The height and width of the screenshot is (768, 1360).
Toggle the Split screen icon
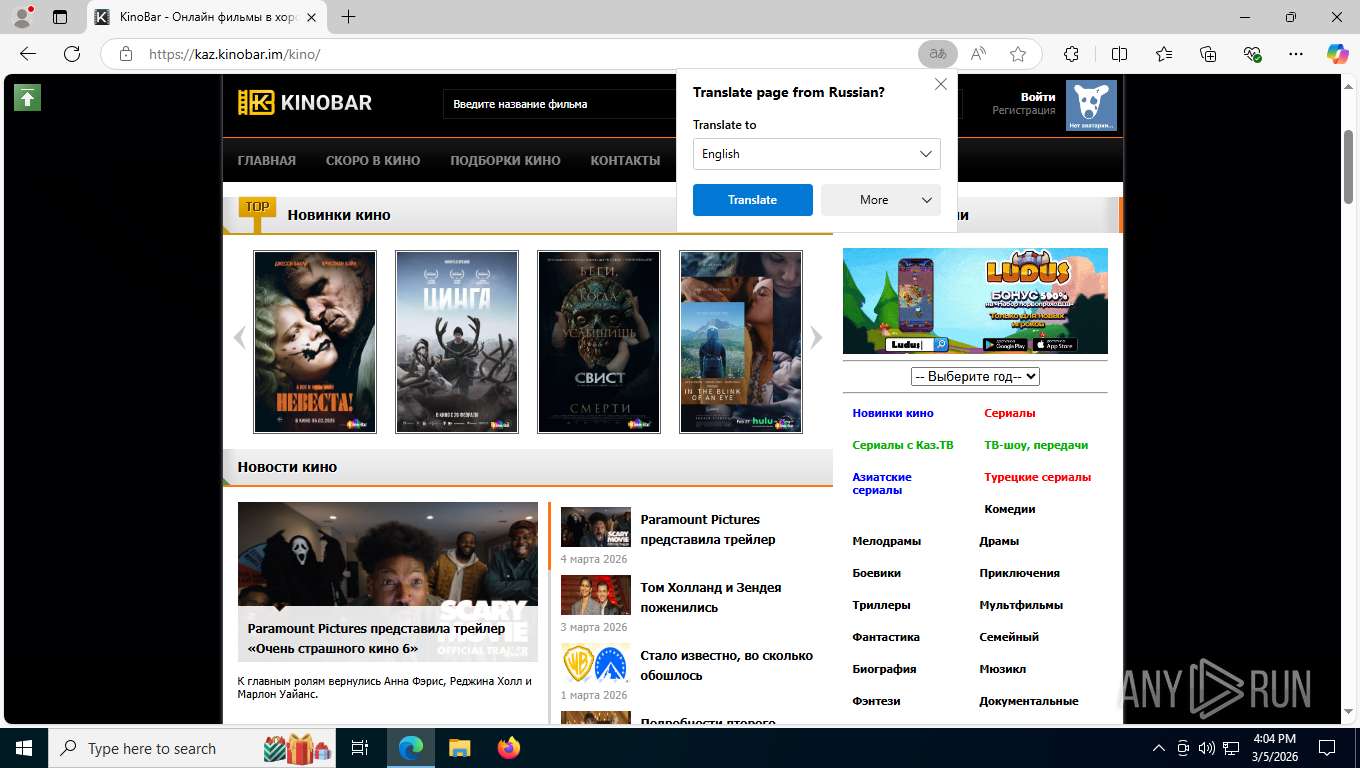1119,54
